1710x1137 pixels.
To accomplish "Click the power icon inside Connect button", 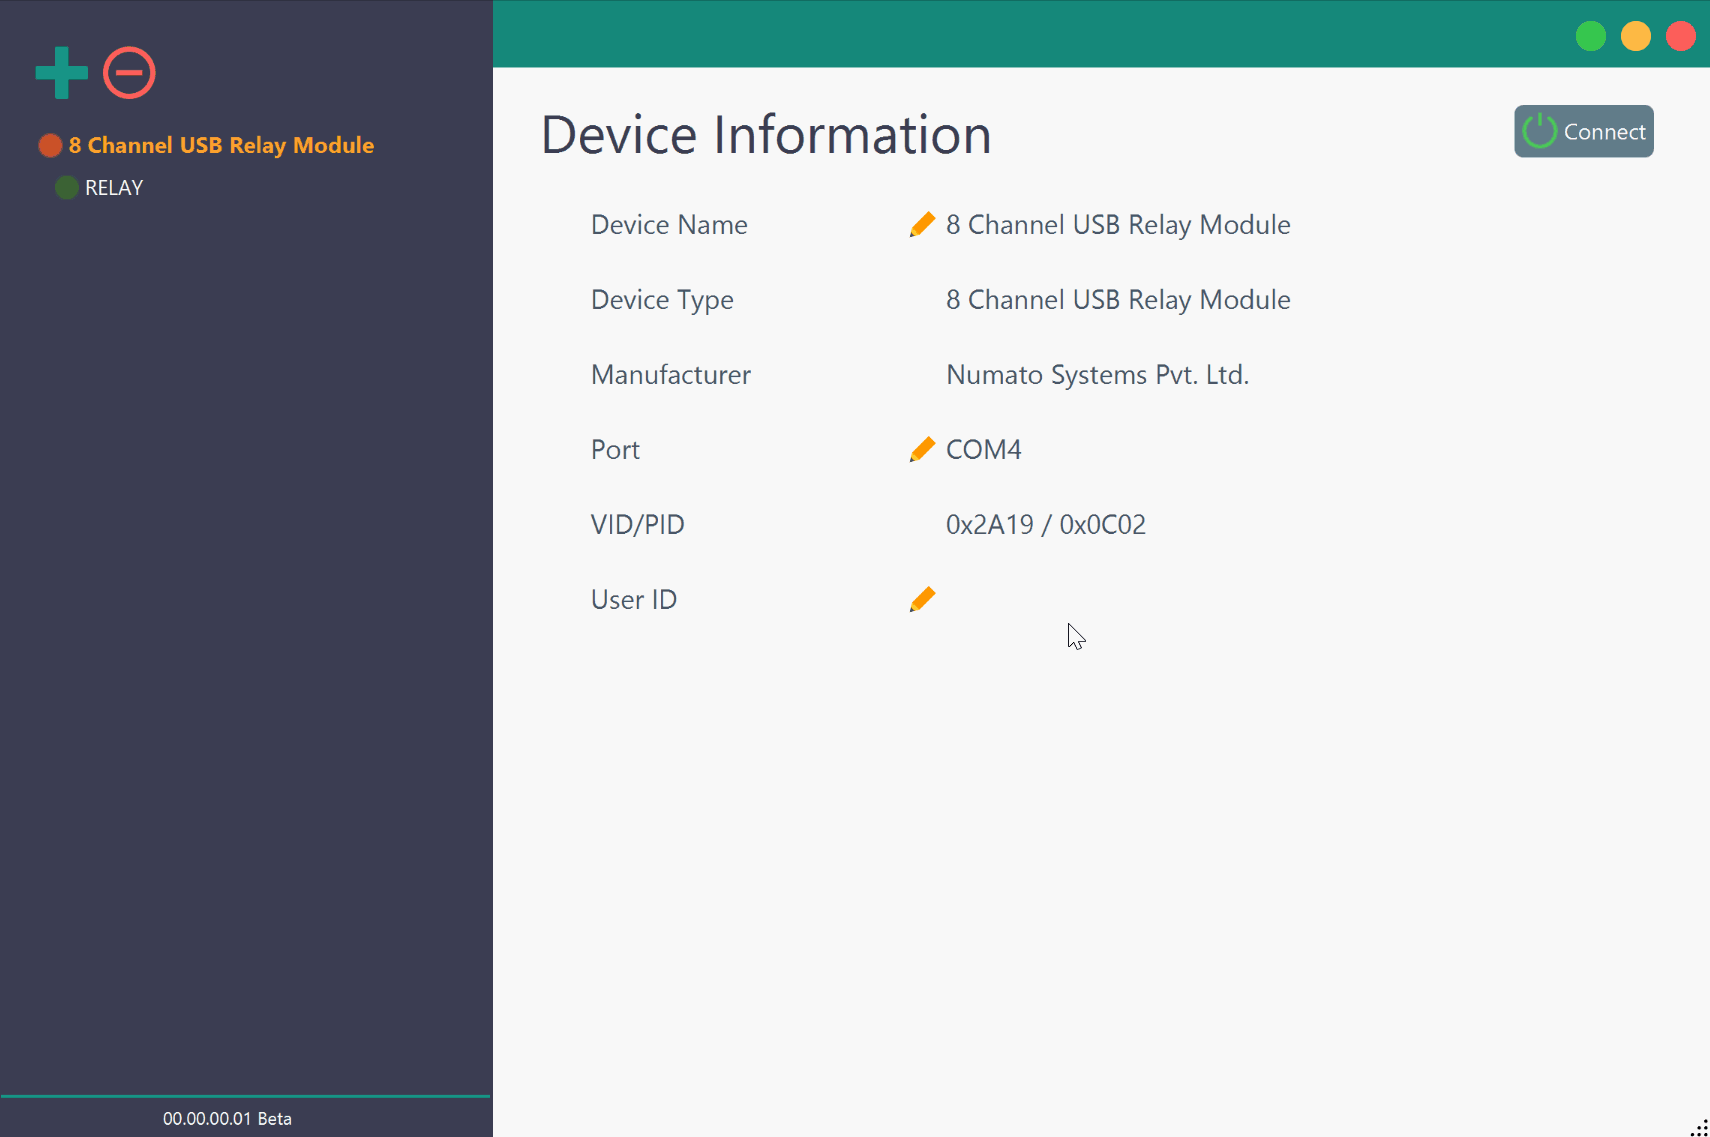I will pos(1538,131).
